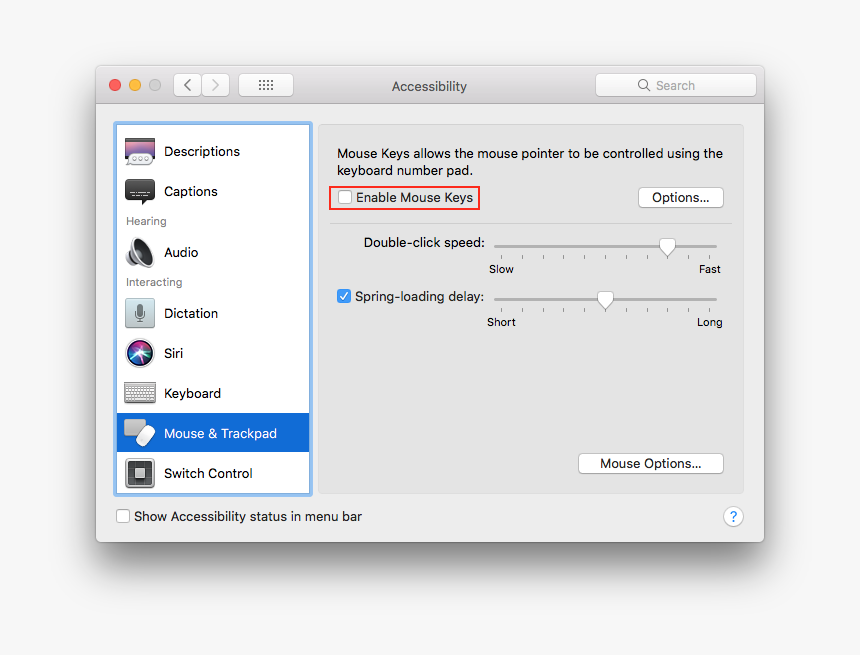Click into the Search field
Image resolution: width=860 pixels, height=655 pixels.
(x=676, y=85)
